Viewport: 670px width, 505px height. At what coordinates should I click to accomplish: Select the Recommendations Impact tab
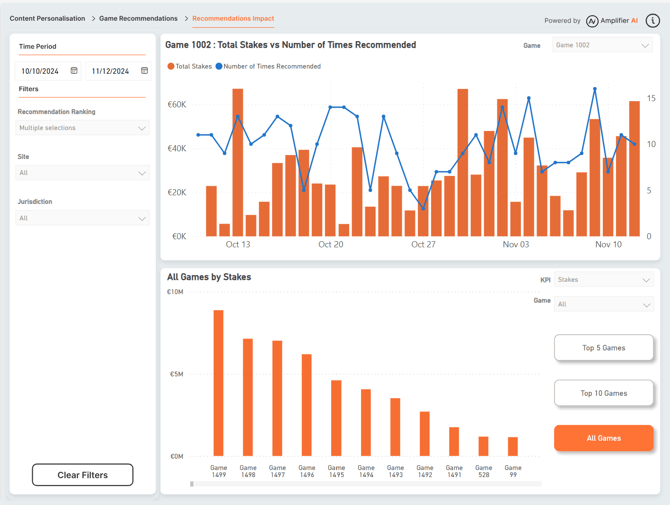[232, 19]
